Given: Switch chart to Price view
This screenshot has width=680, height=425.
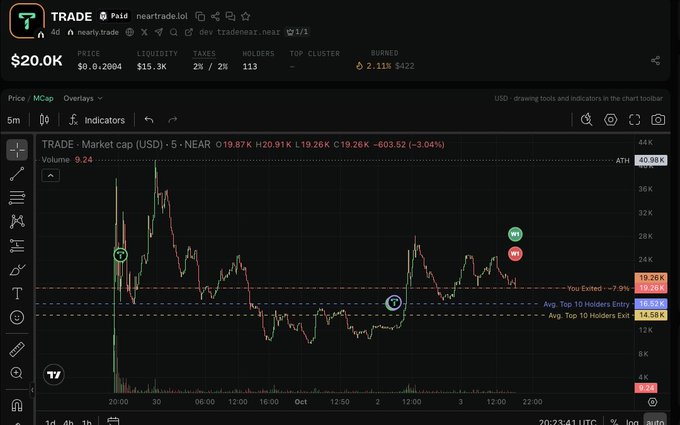Looking at the screenshot, I should pyautogui.click(x=16, y=98).
